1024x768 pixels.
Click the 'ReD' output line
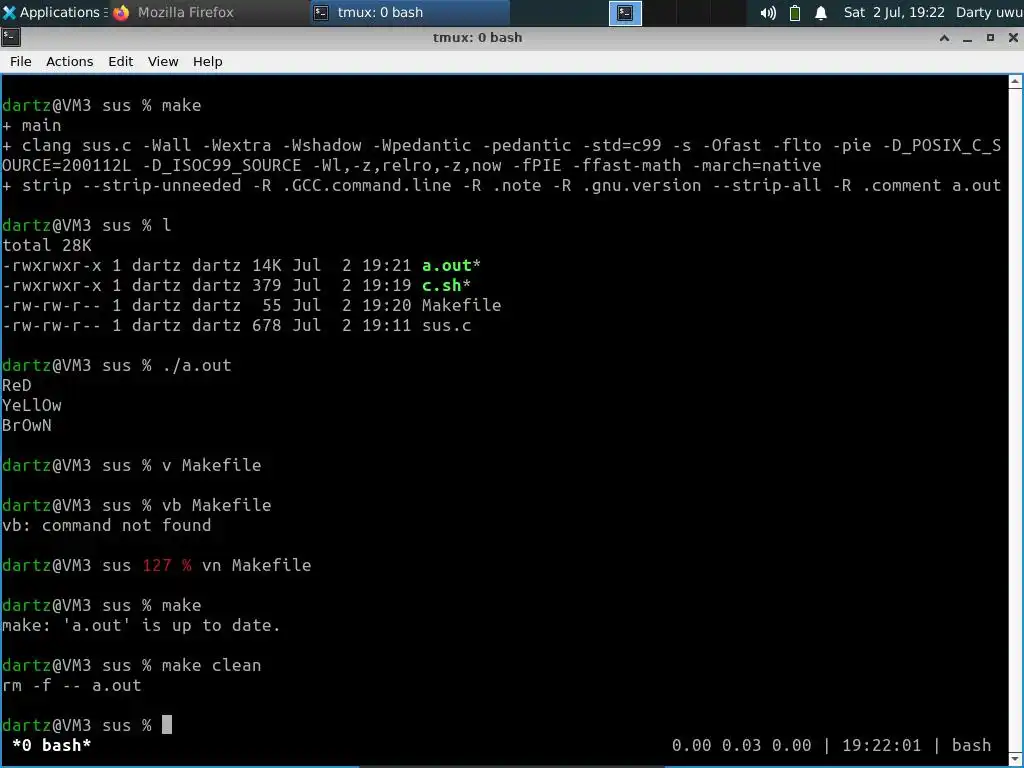coord(17,385)
